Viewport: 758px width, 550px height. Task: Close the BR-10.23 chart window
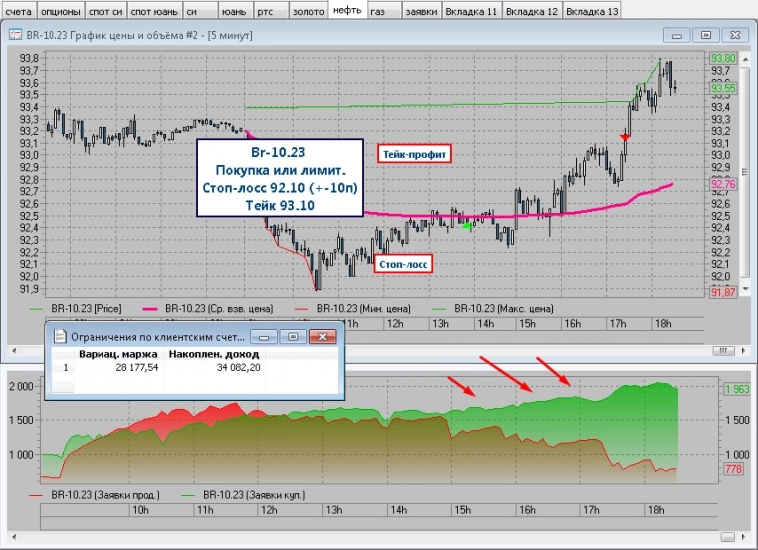pyautogui.click(x=735, y=35)
